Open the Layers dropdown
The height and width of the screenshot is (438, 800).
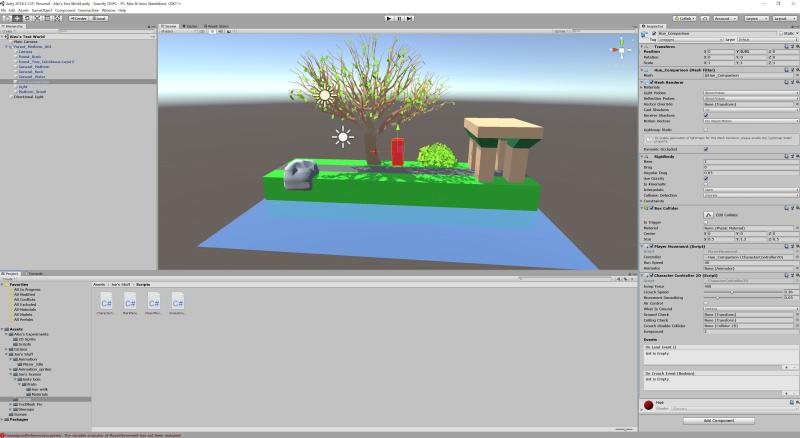click(x=753, y=18)
